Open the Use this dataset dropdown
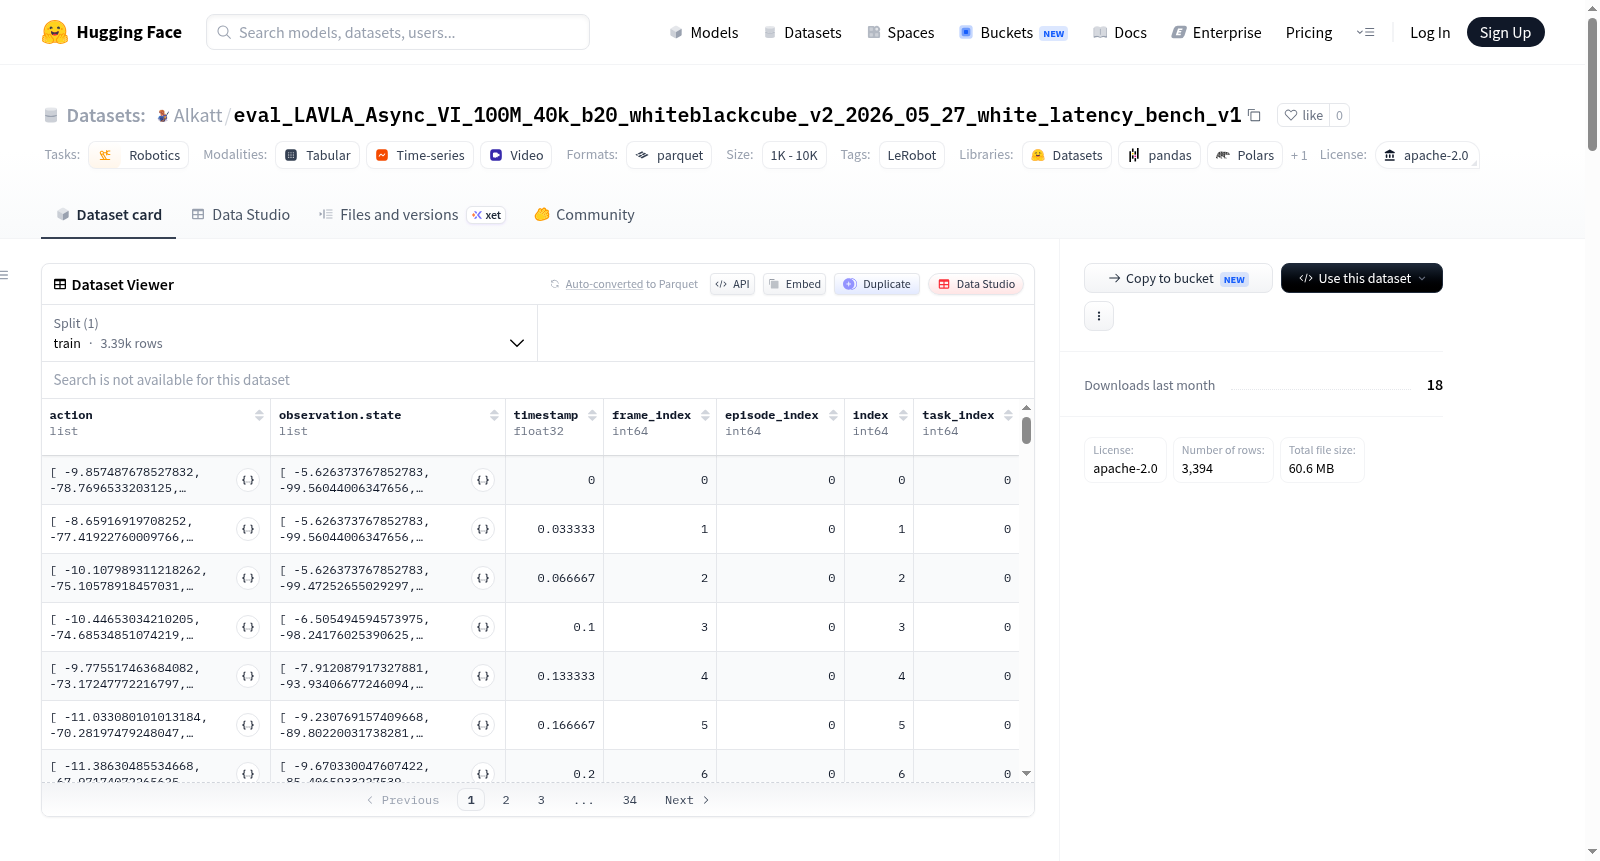Image resolution: width=1600 pixels, height=861 pixels. [1361, 278]
